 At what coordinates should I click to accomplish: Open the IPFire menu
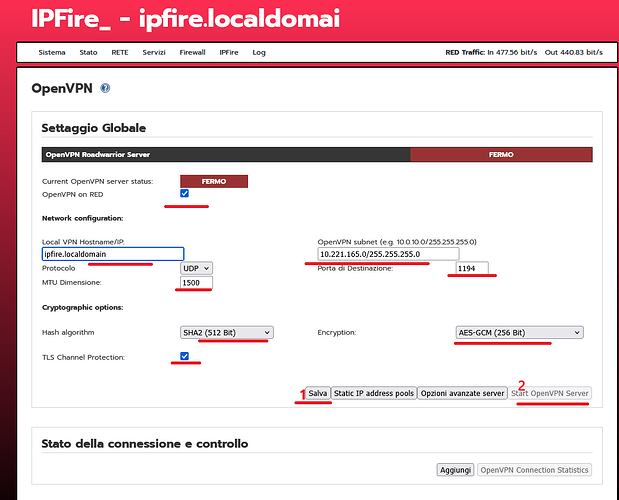[229, 52]
